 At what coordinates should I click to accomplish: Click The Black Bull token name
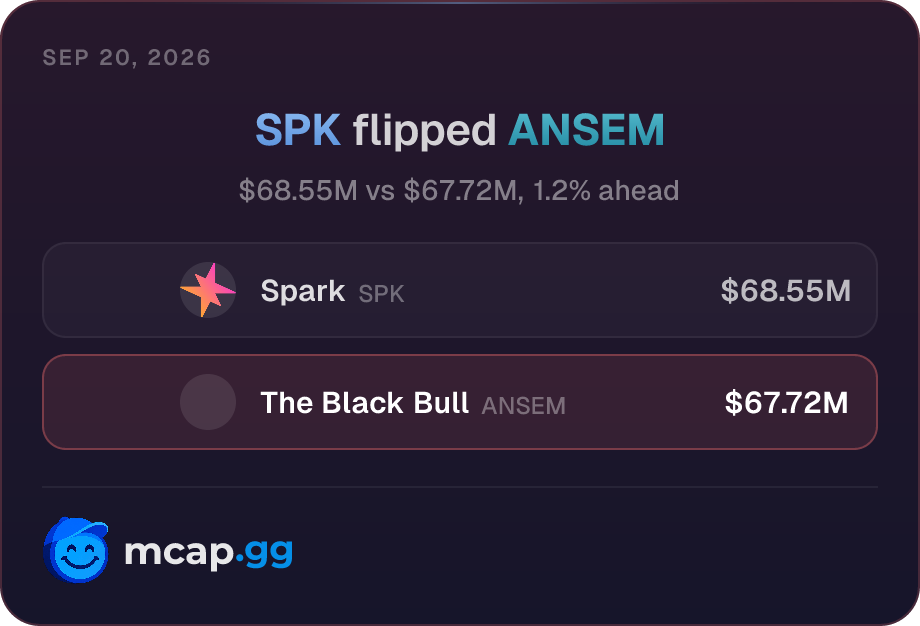(364, 403)
